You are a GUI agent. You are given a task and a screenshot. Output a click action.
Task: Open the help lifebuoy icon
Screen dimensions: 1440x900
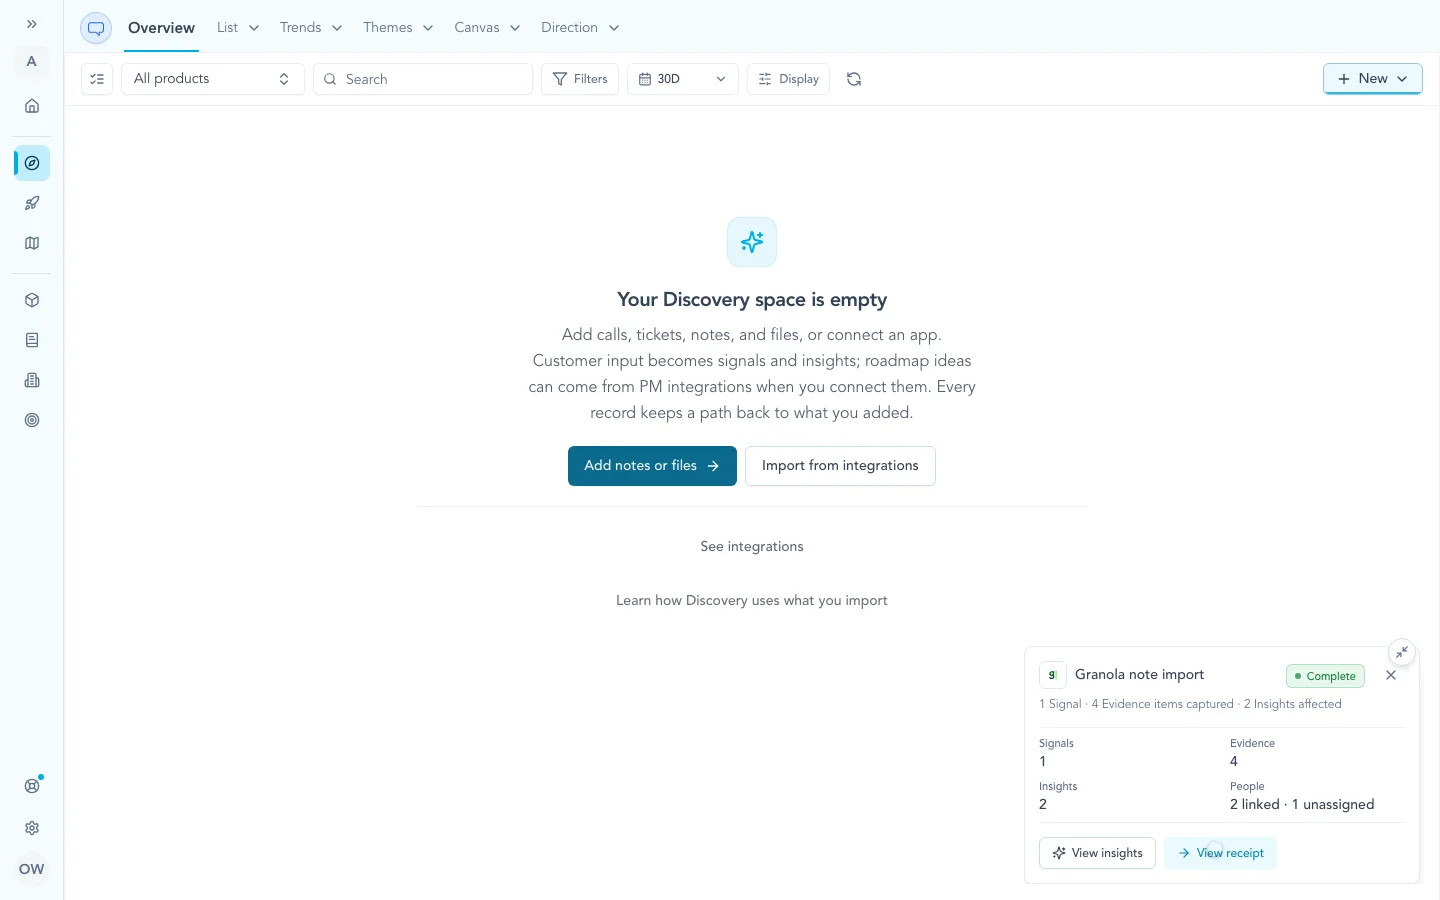point(32,786)
